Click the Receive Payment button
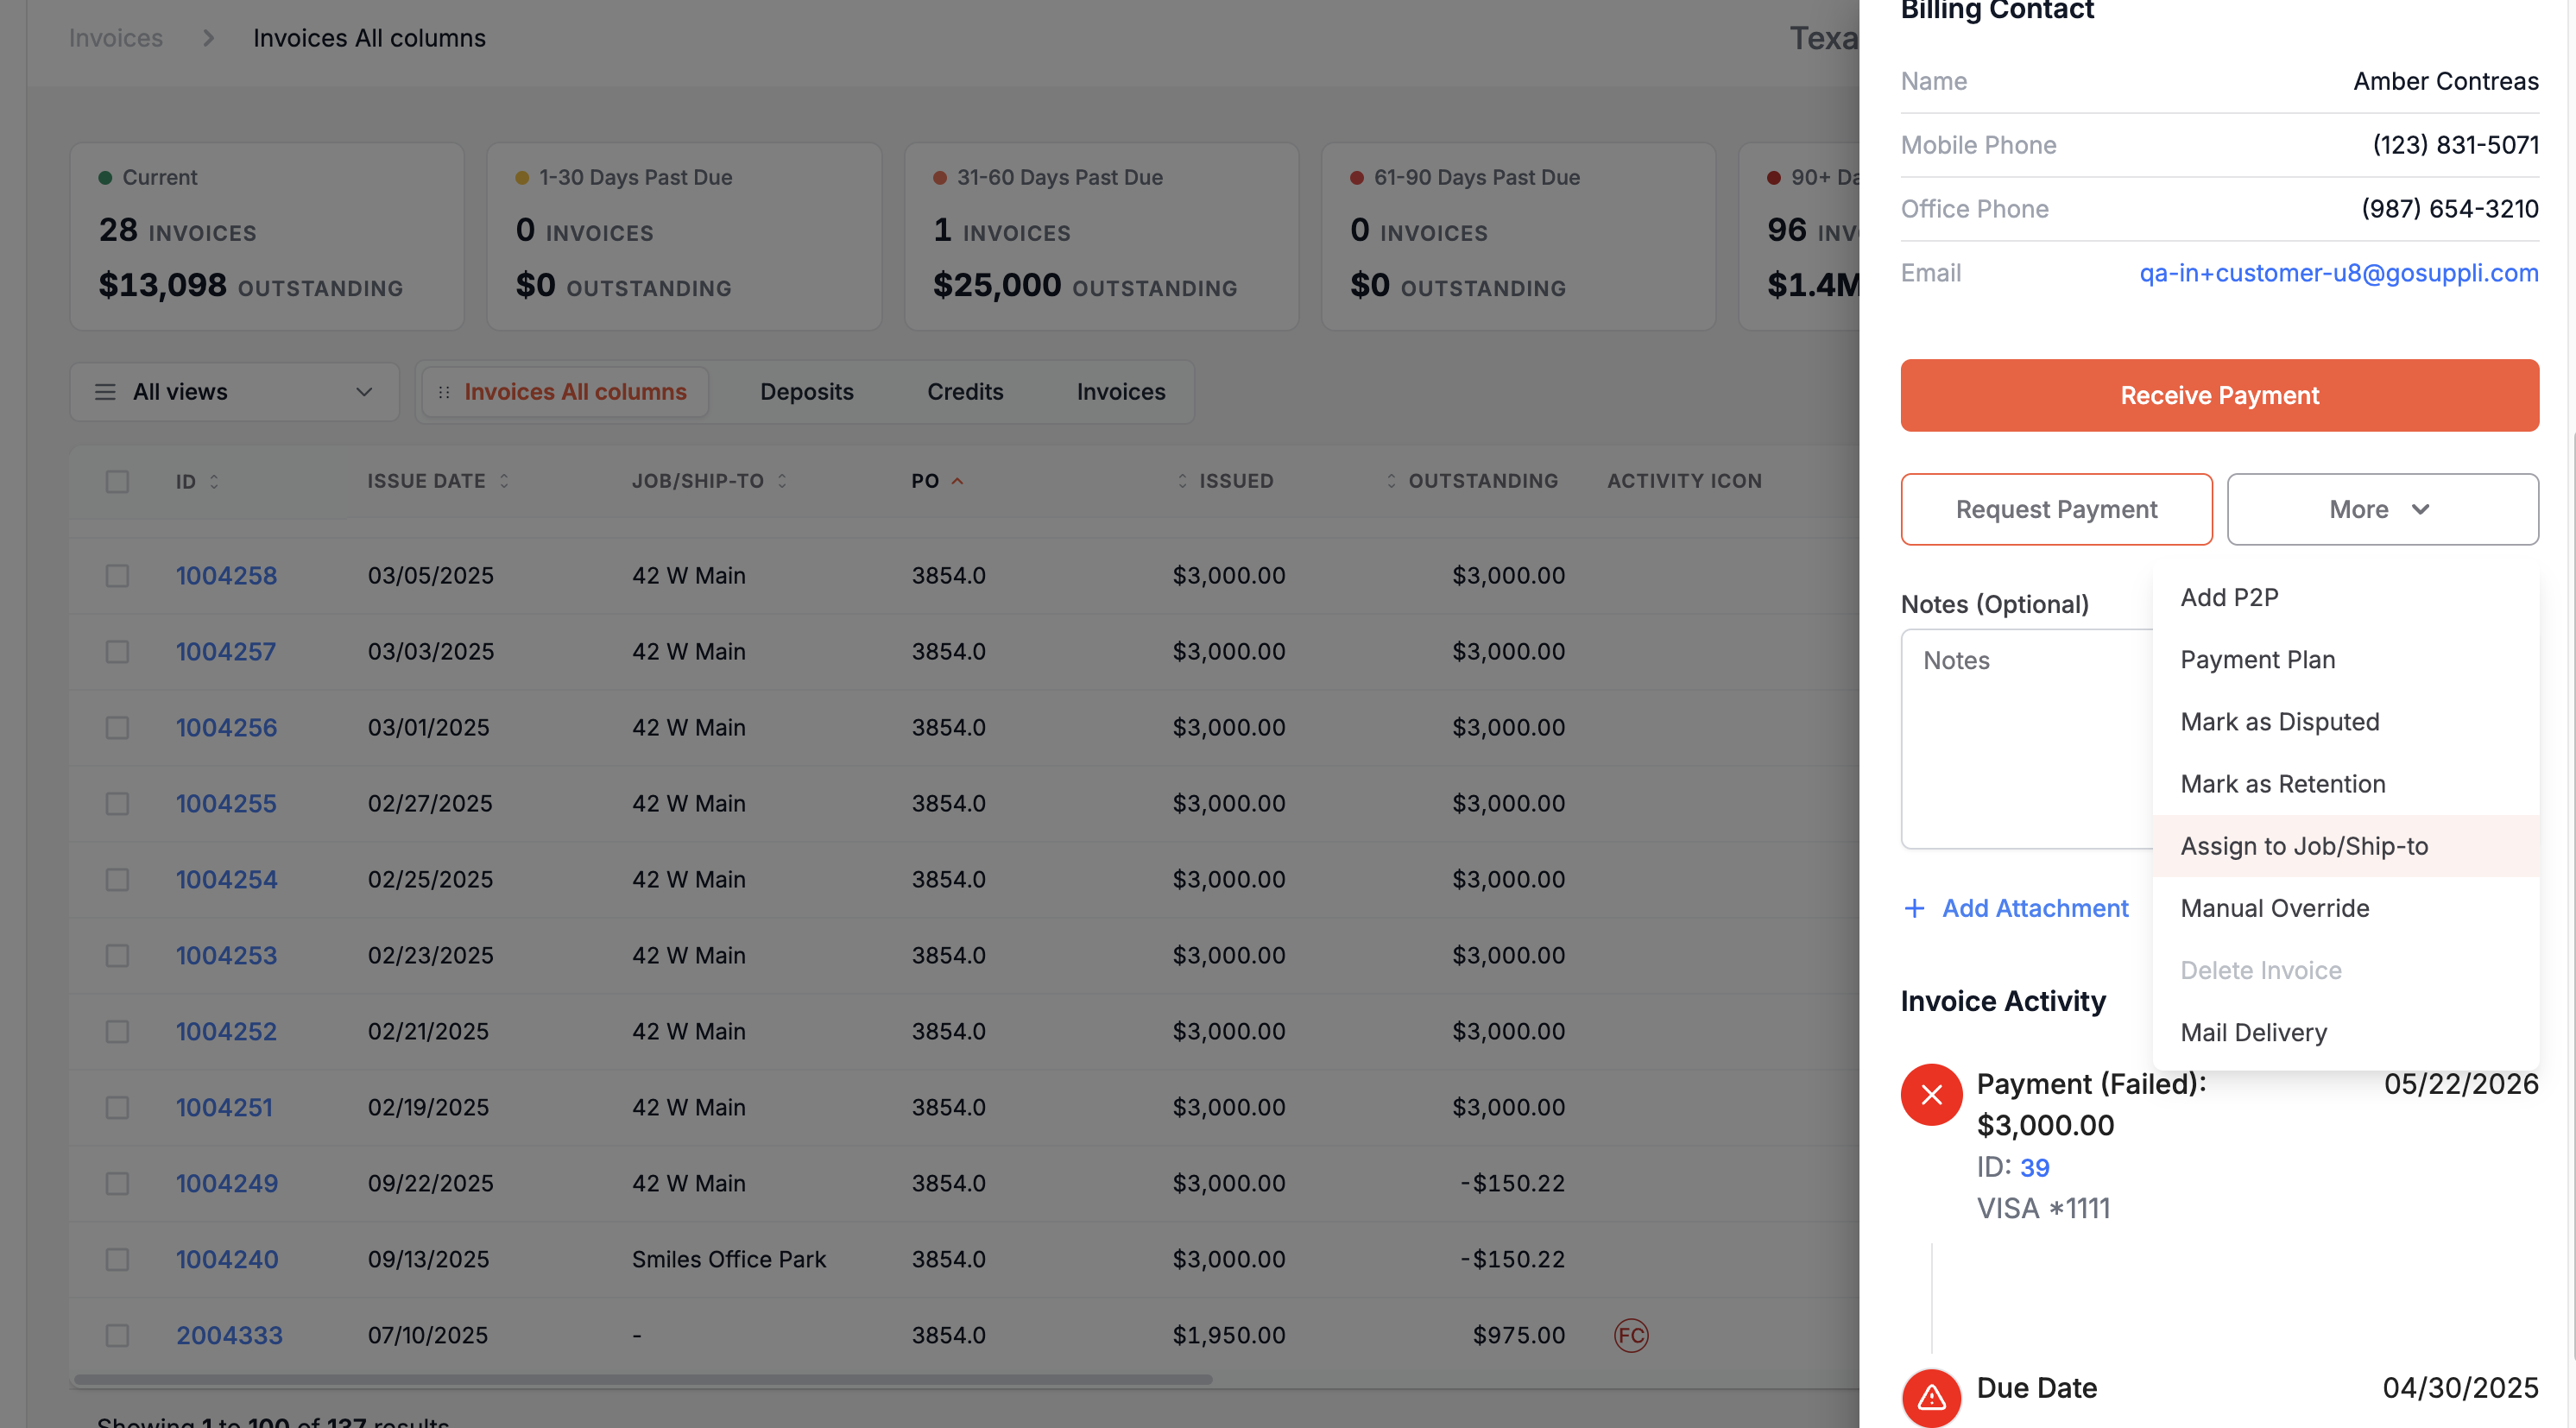Image resolution: width=2576 pixels, height=1428 pixels. (2219, 395)
